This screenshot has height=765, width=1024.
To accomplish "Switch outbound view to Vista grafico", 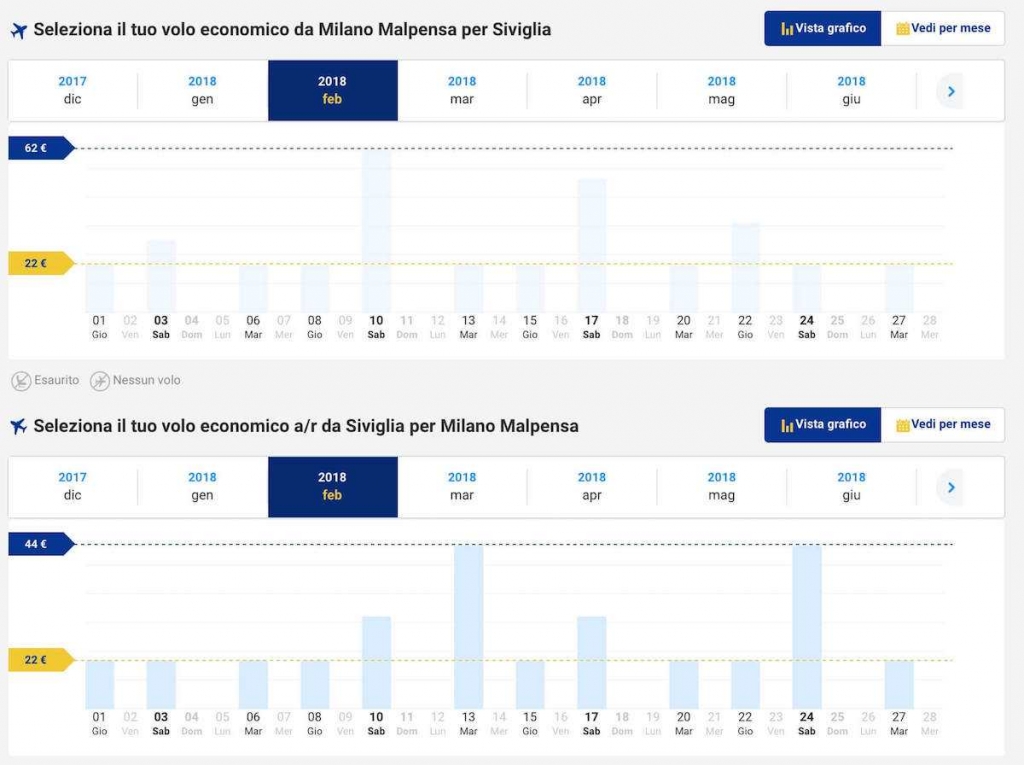I will (x=823, y=29).
